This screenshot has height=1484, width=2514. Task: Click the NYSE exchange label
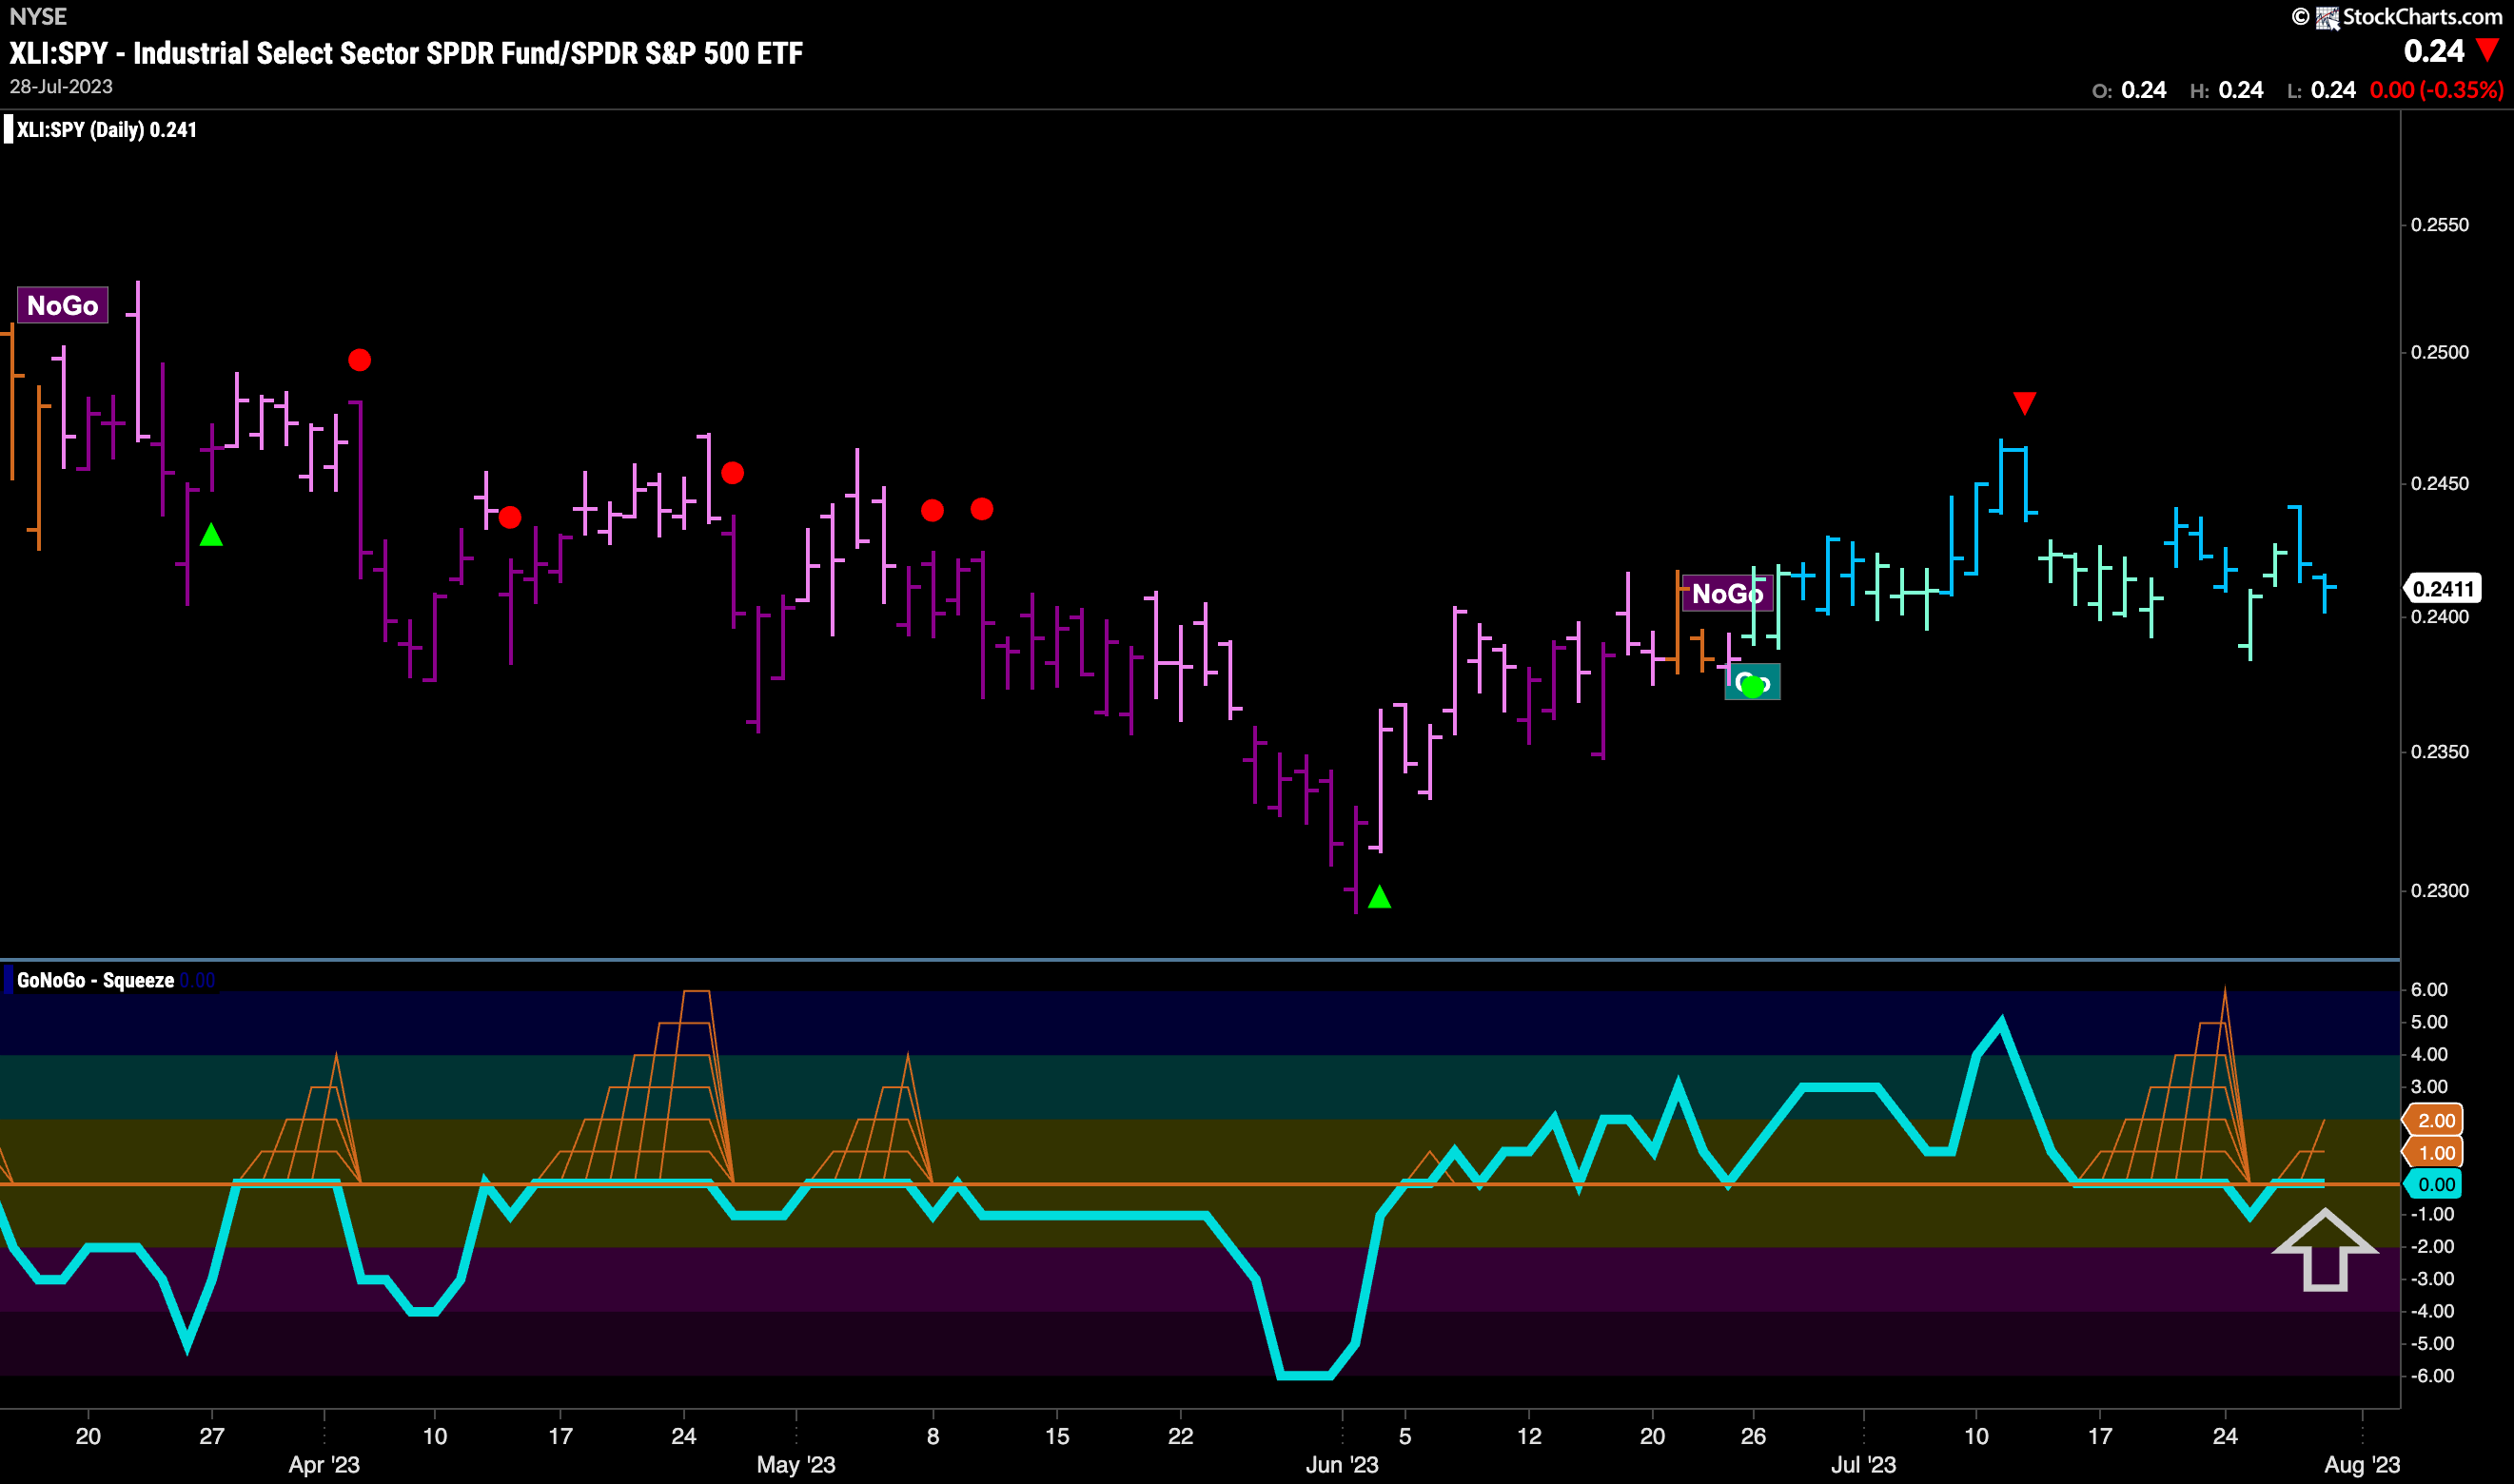38,16
